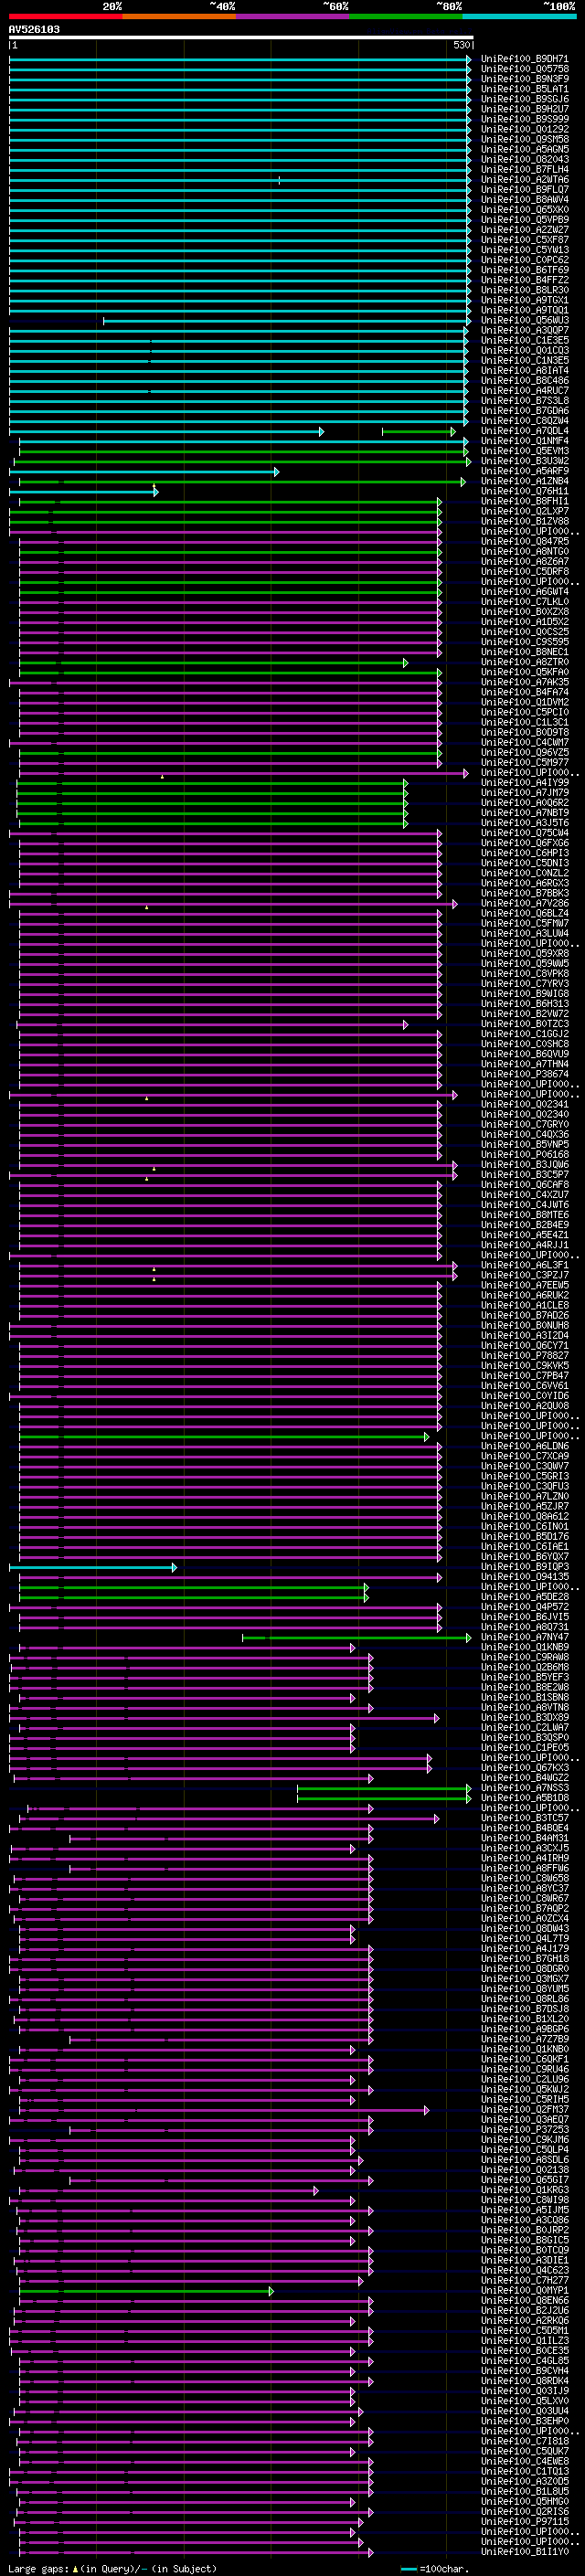Click the short green segment on UniRef100_A7QDL4 row
Screen dimensions: 585x2576
pyautogui.click(x=419, y=431)
